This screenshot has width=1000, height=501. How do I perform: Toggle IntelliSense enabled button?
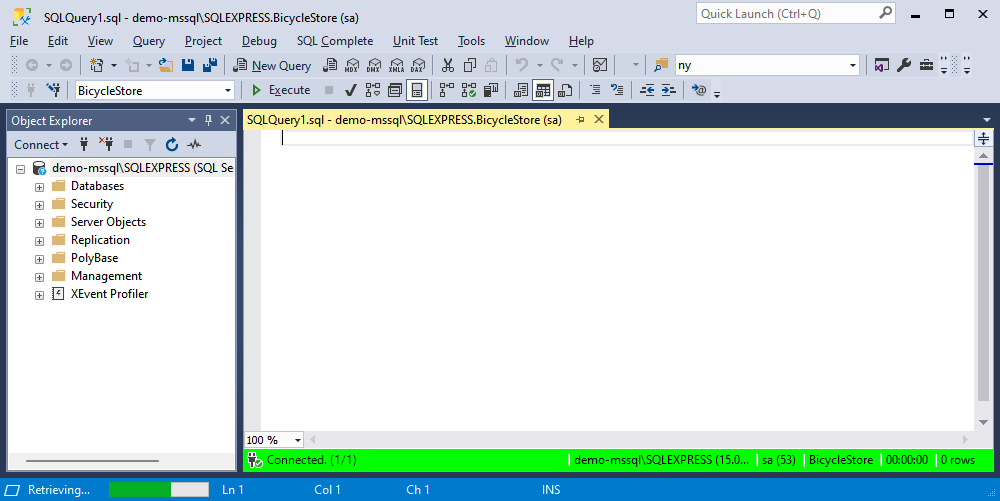416,90
